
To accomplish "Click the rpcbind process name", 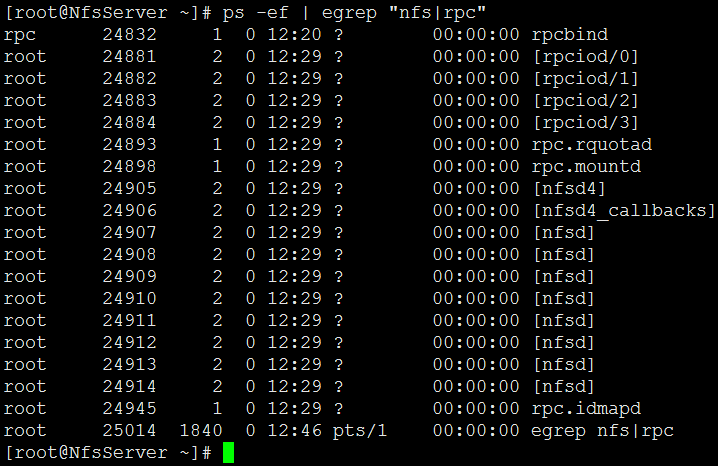I will pos(570,35).
